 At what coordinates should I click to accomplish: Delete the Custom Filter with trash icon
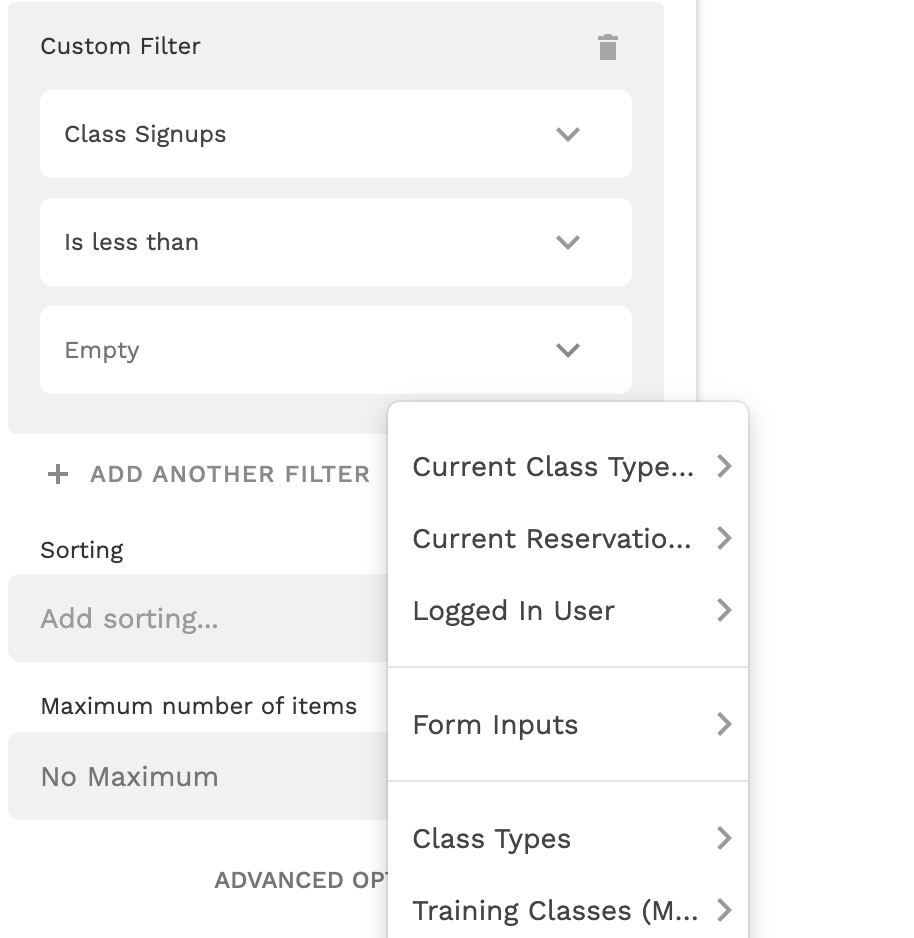608,47
